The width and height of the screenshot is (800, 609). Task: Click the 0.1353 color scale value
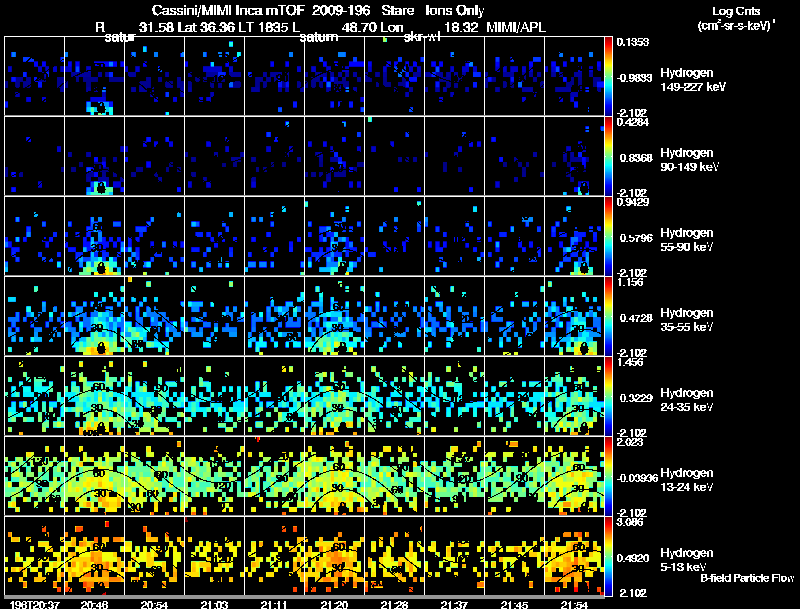coord(633,42)
